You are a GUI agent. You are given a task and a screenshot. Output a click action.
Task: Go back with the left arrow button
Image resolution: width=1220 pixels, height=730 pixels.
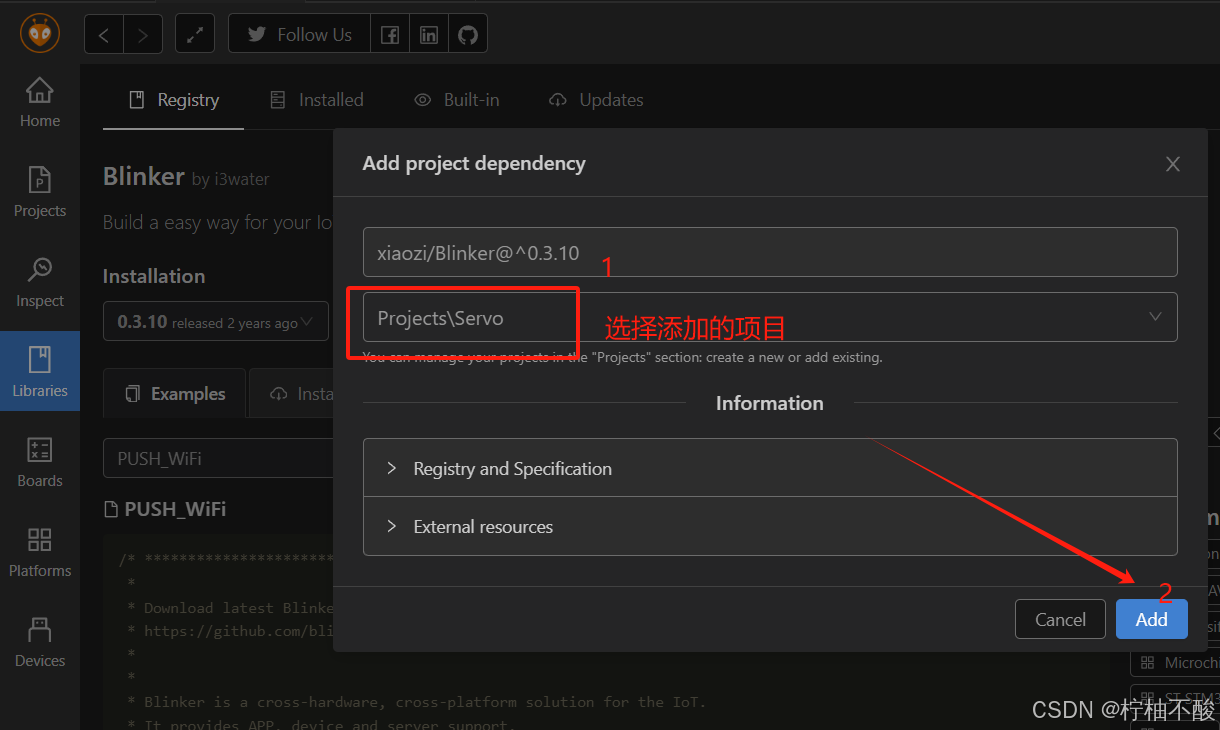point(104,35)
